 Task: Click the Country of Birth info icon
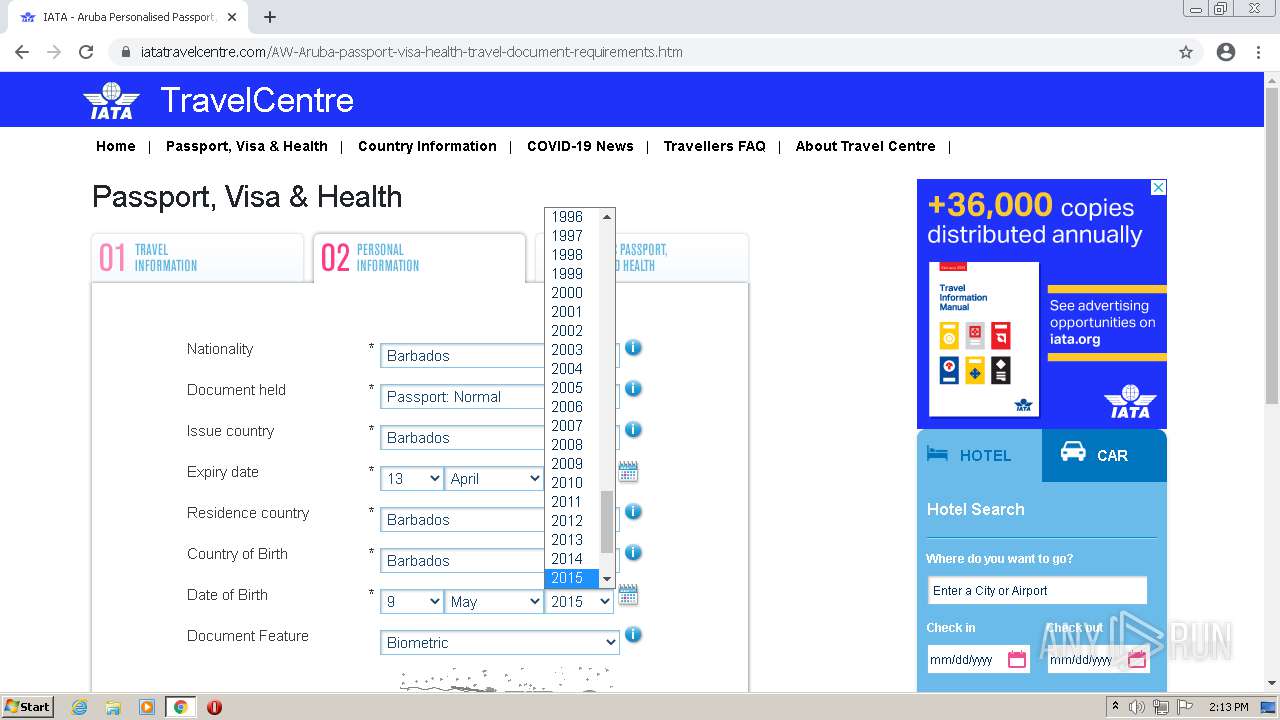tap(633, 553)
